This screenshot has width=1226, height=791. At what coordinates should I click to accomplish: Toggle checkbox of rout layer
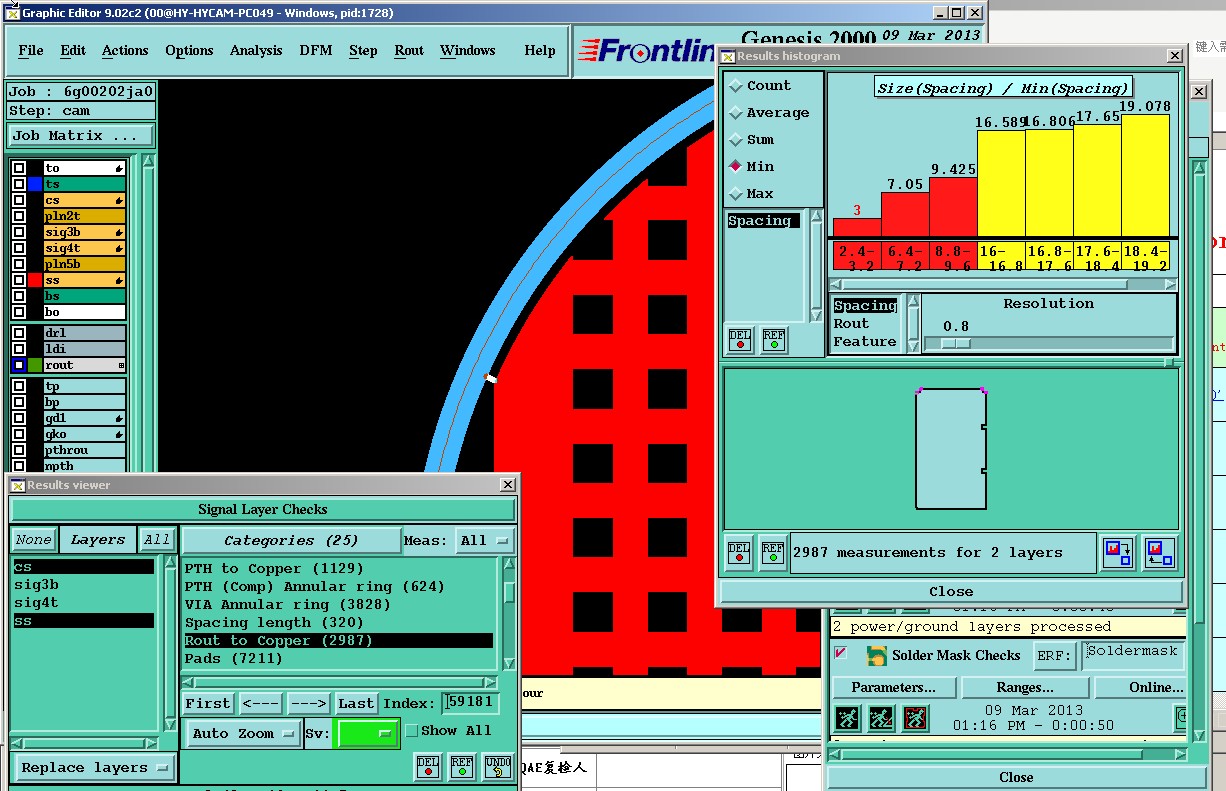tap(18, 365)
